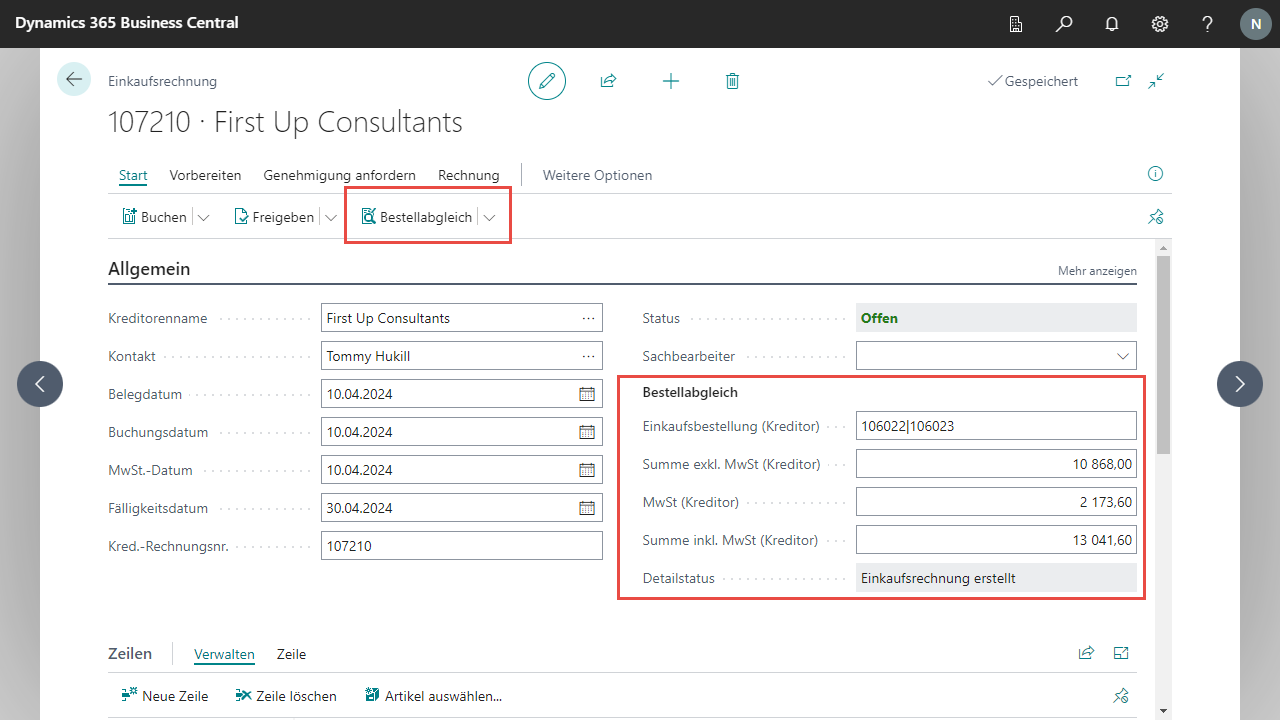Click the scrollbar down arrow

coord(1163,710)
